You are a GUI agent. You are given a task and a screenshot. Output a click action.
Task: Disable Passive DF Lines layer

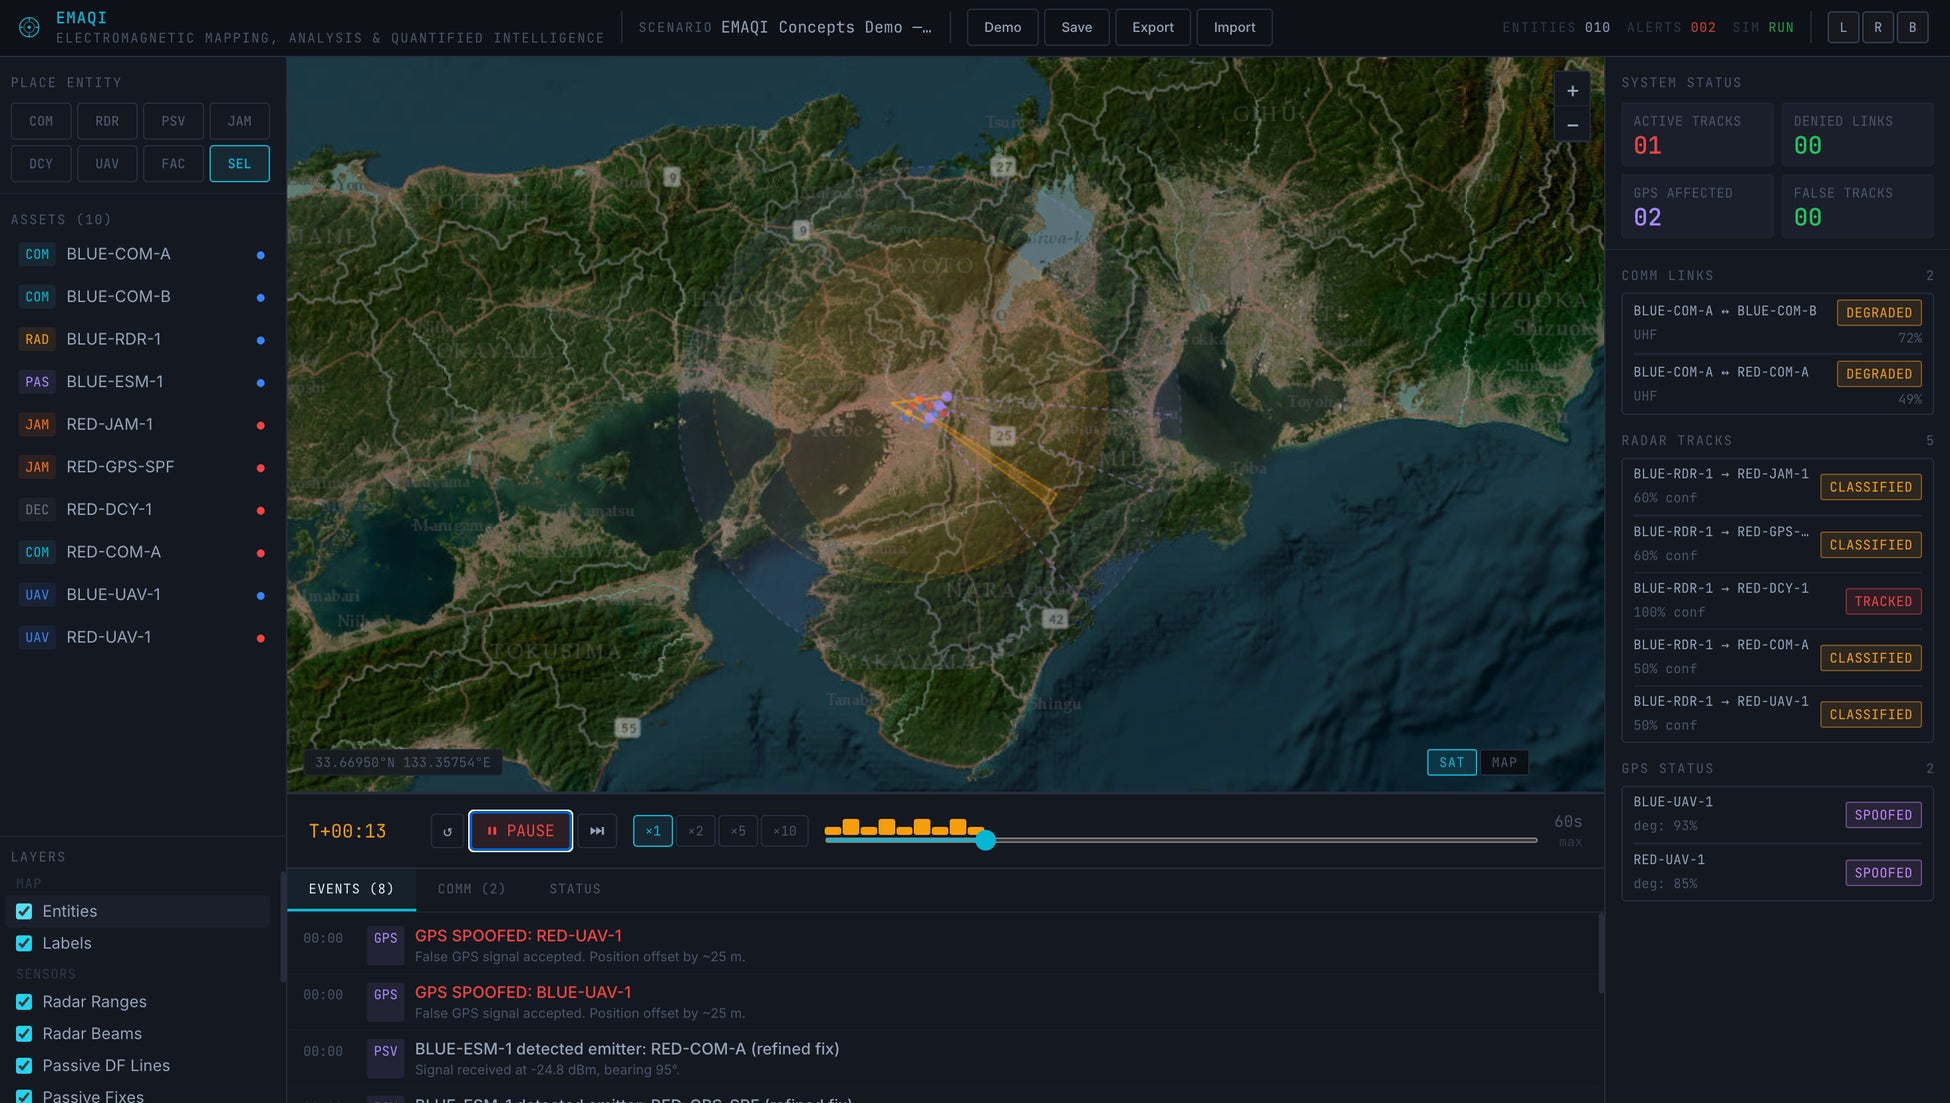[x=24, y=1066]
